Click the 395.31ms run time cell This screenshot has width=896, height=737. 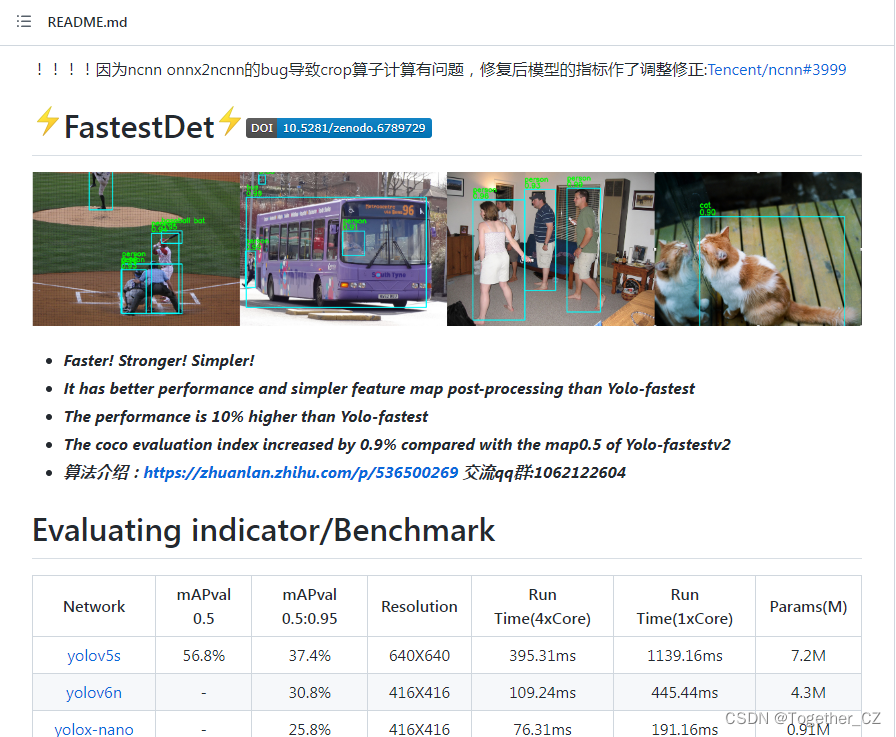tap(542, 655)
